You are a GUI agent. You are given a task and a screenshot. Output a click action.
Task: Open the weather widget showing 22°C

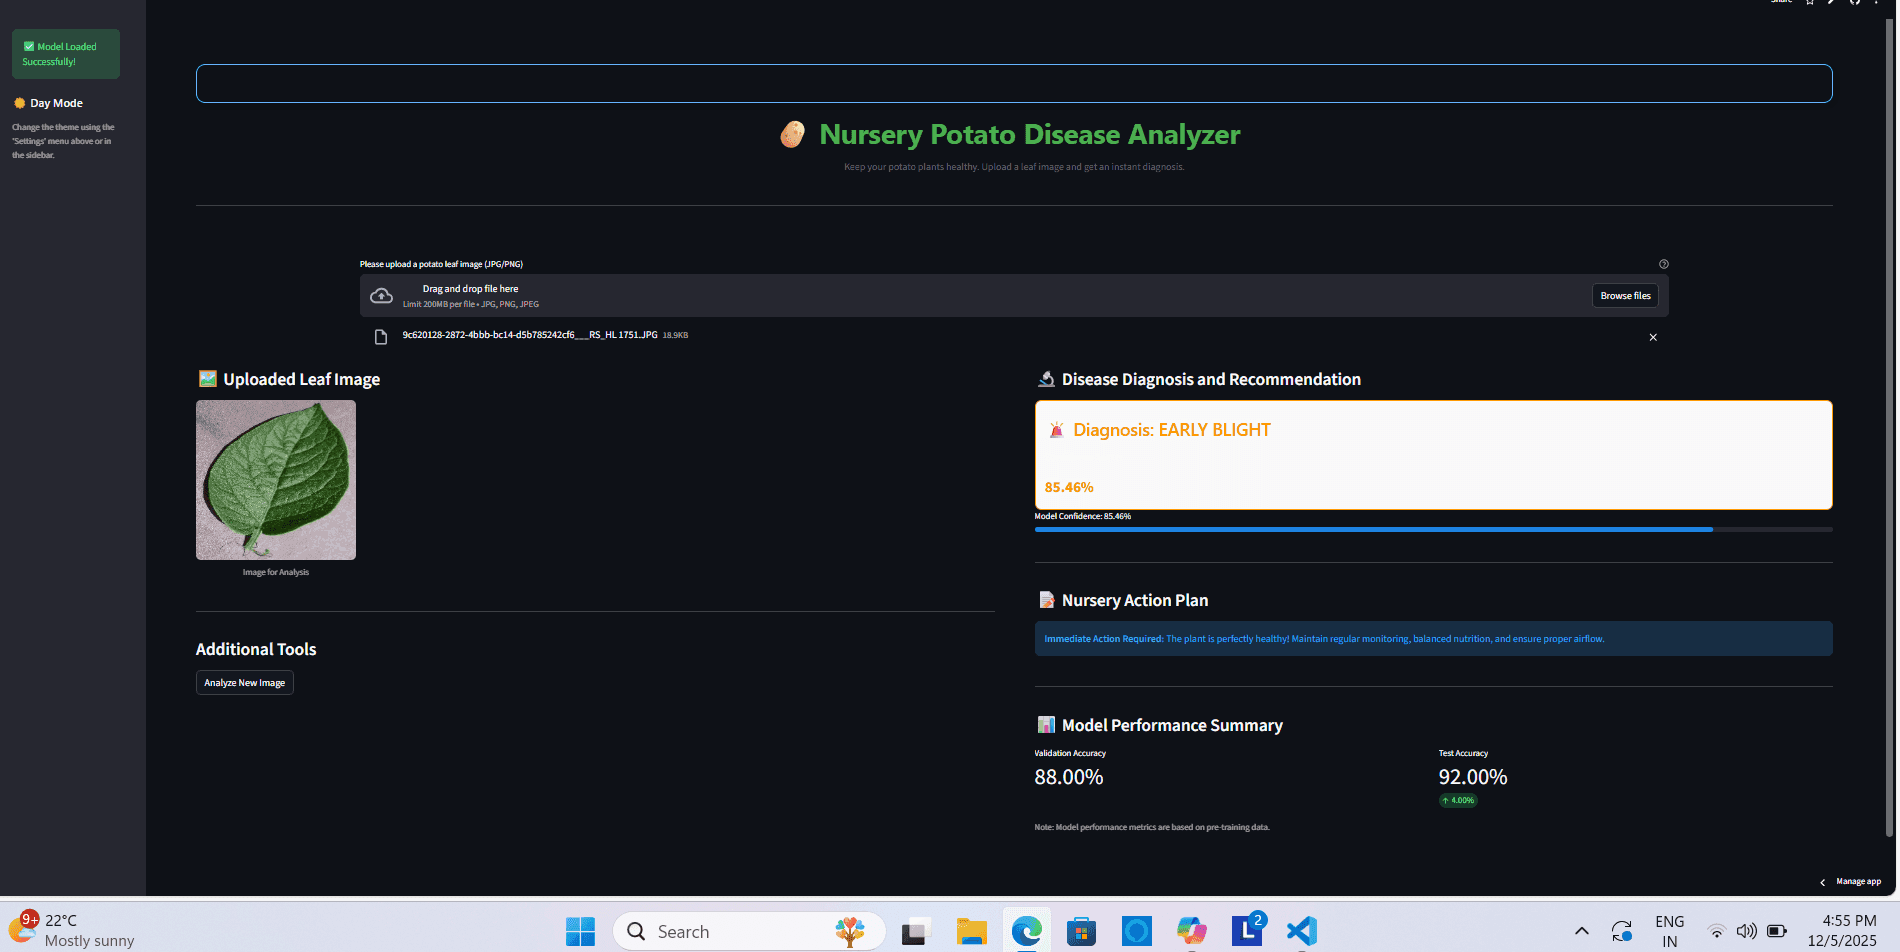point(72,930)
